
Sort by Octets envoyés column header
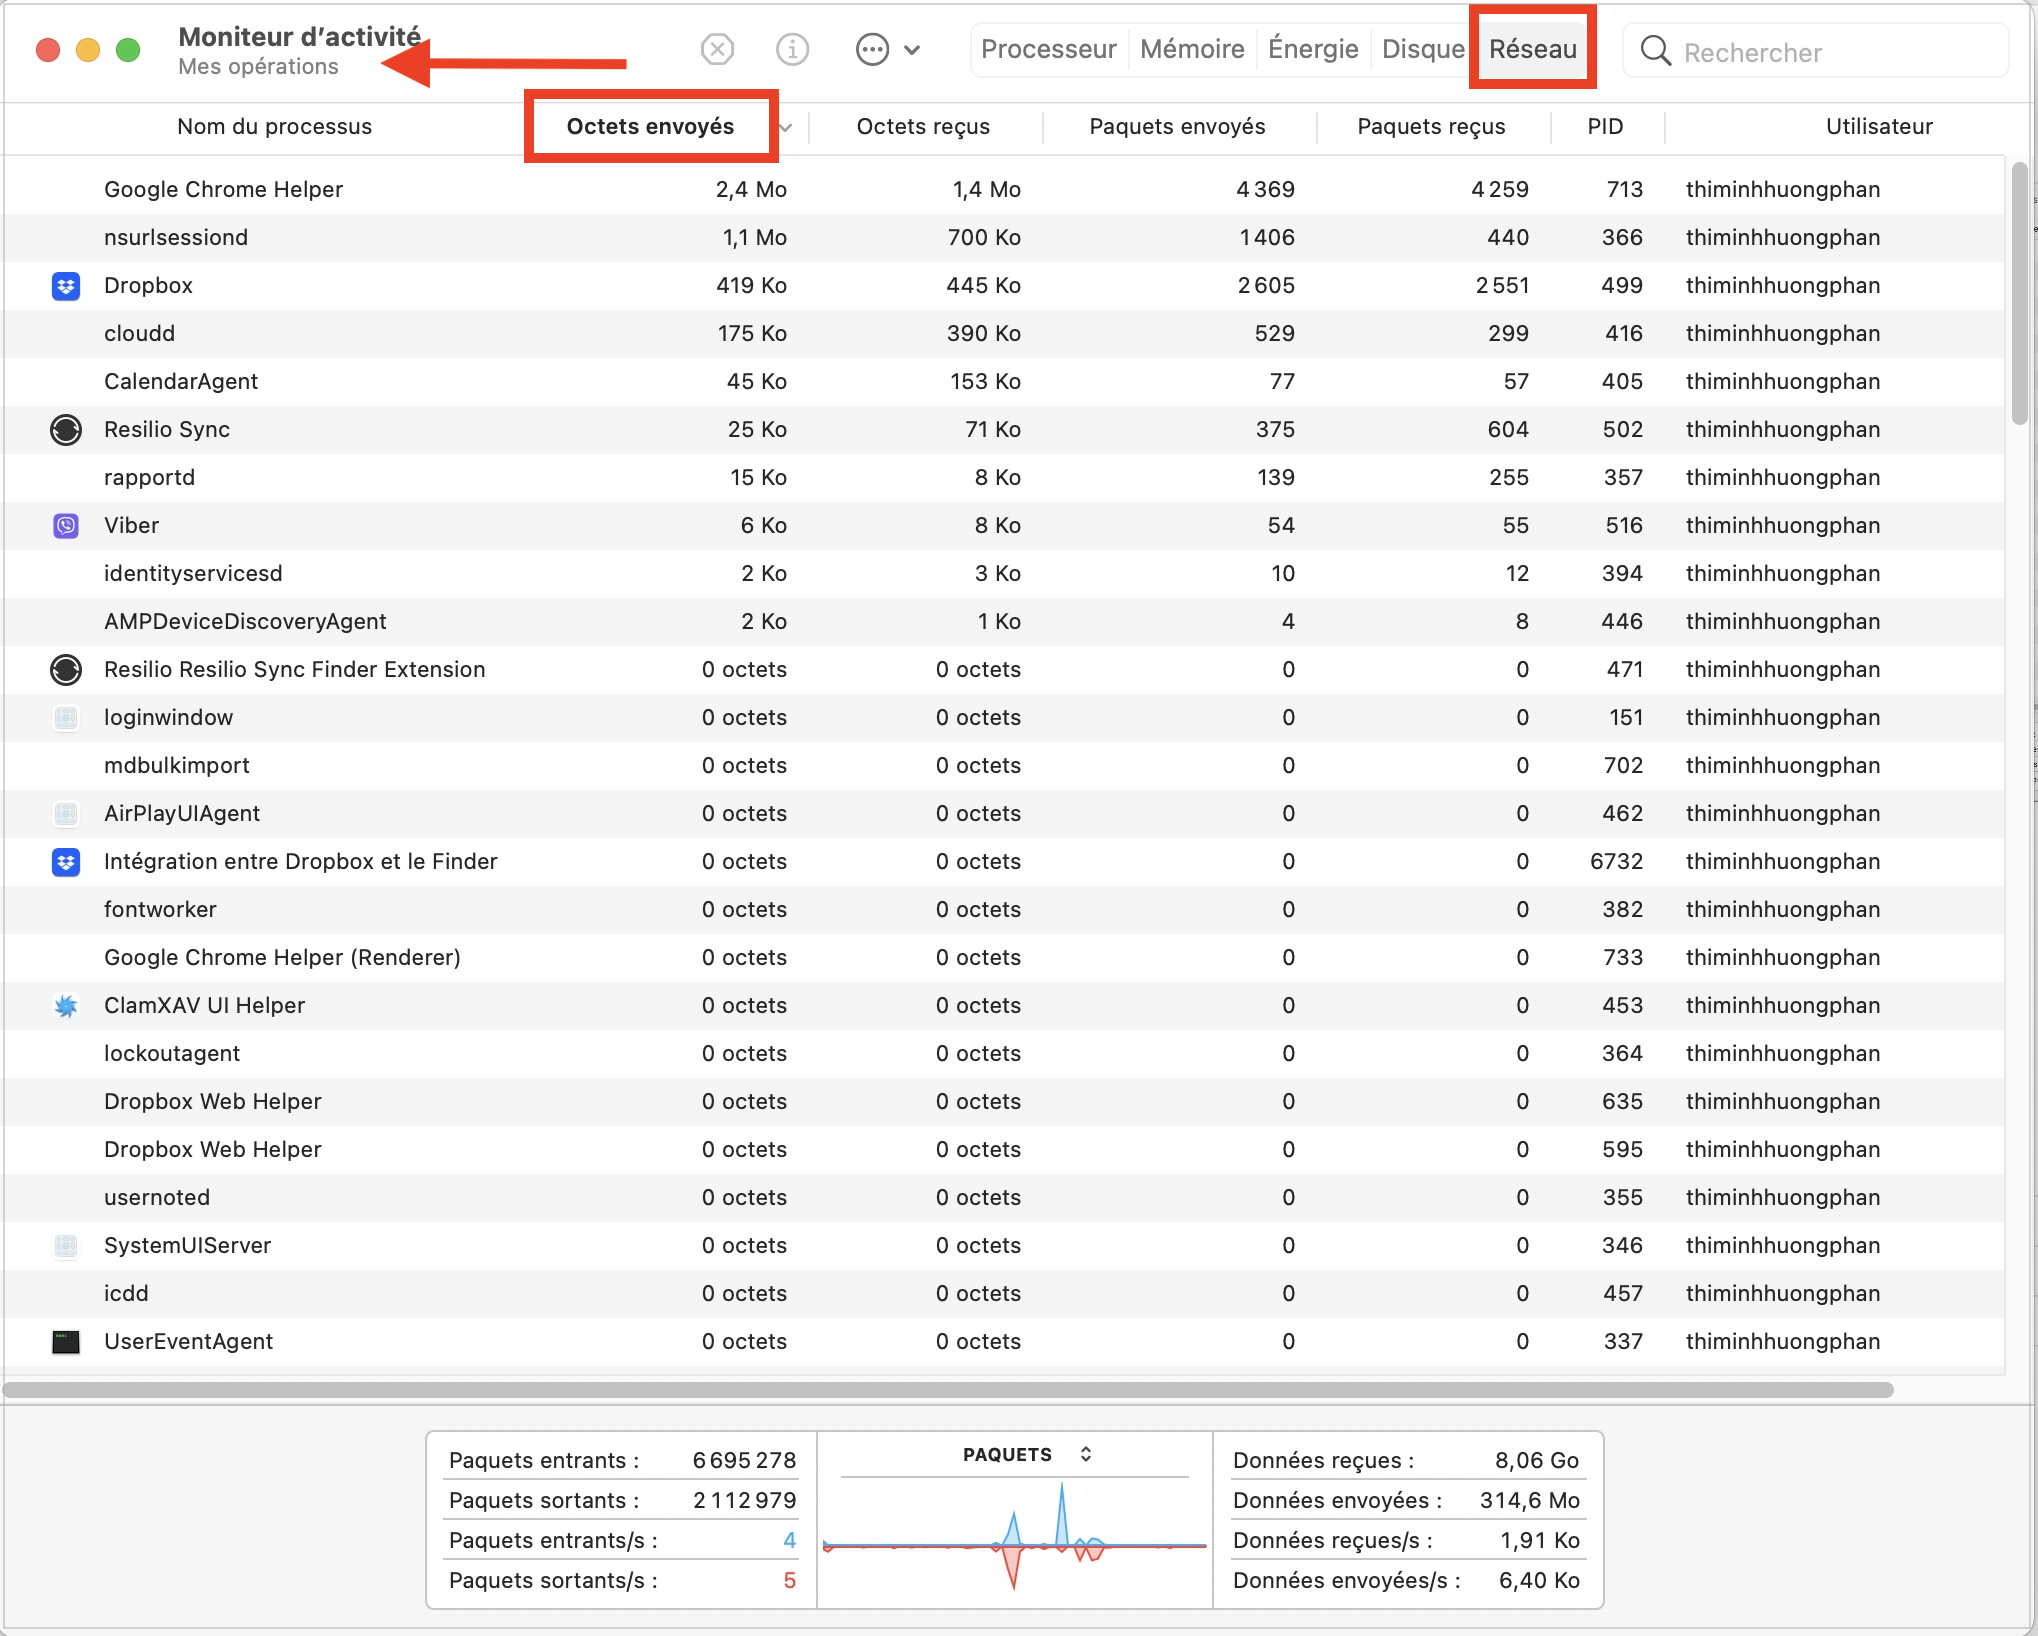click(x=650, y=127)
